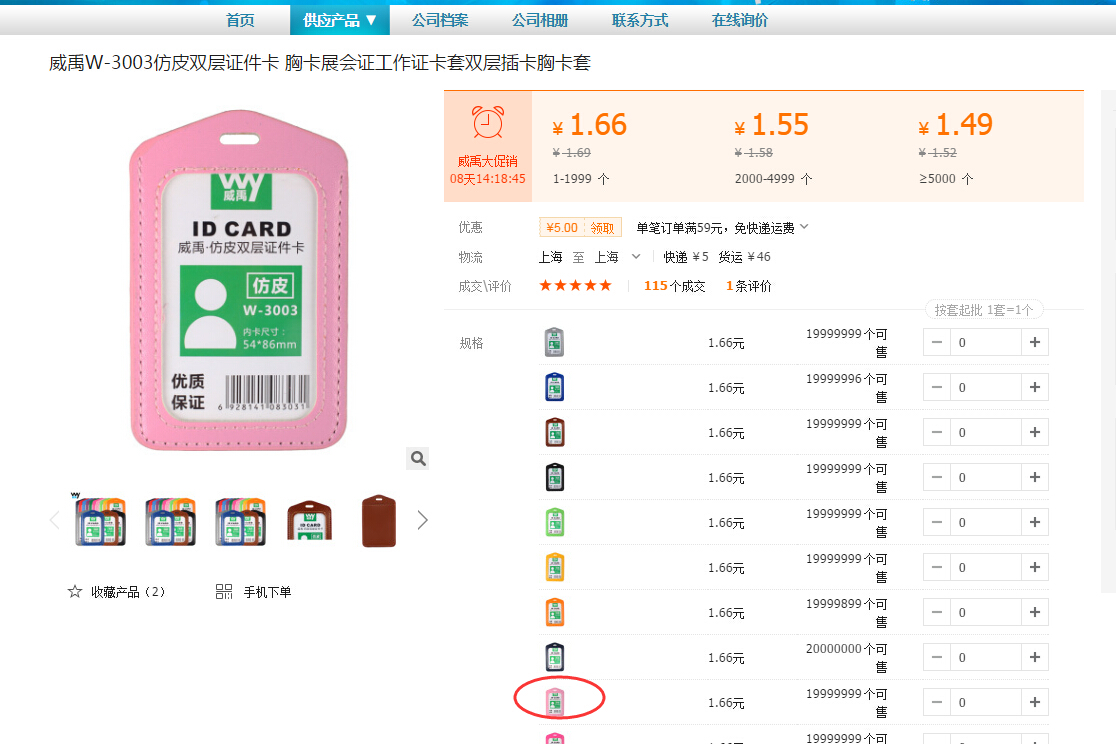Image resolution: width=1116 pixels, height=744 pixels.
Task: Decrease quantity for the brown card holder
Action: (937, 432)
